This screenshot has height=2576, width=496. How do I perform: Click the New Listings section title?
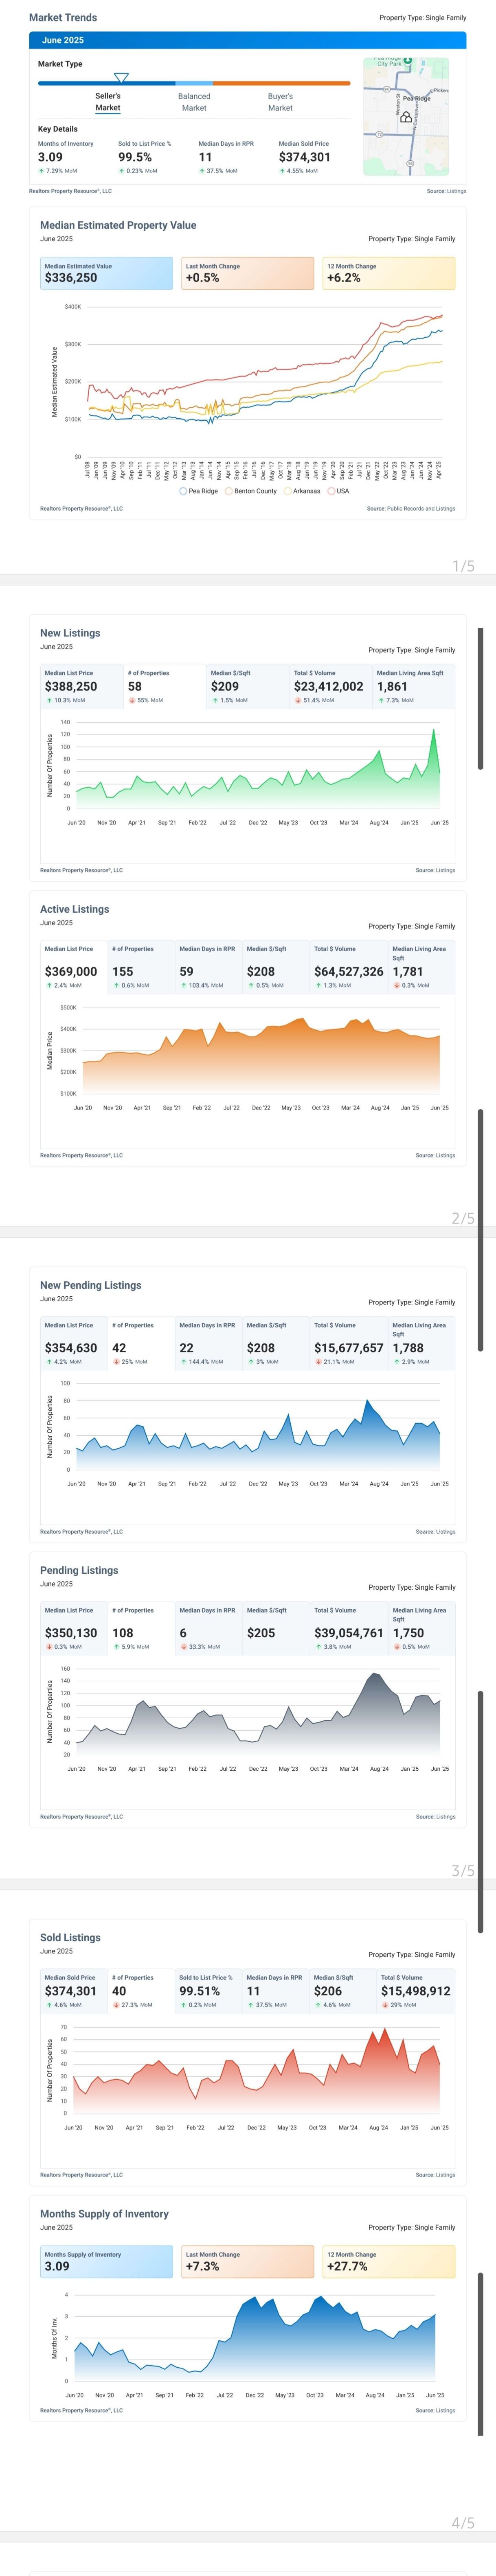pyautogui.click(x=70, y=633)
